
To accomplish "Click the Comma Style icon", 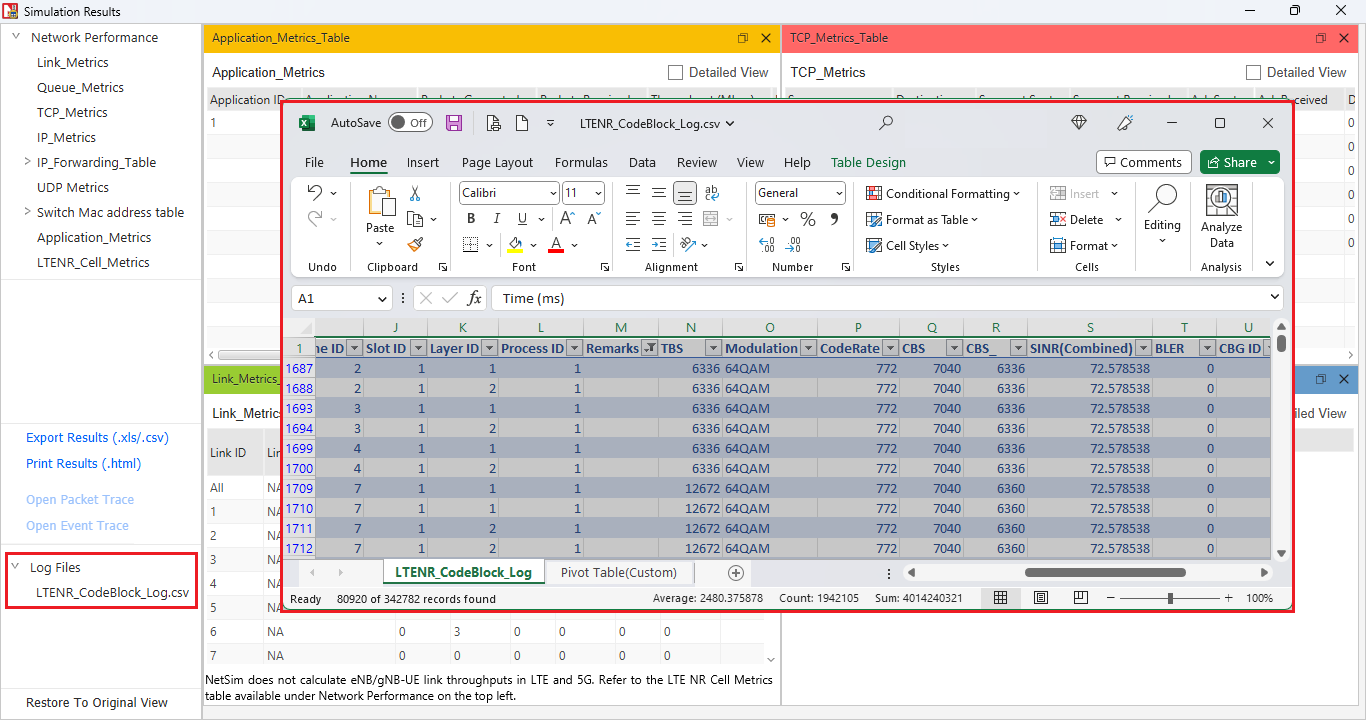I will tap(834, 219).
